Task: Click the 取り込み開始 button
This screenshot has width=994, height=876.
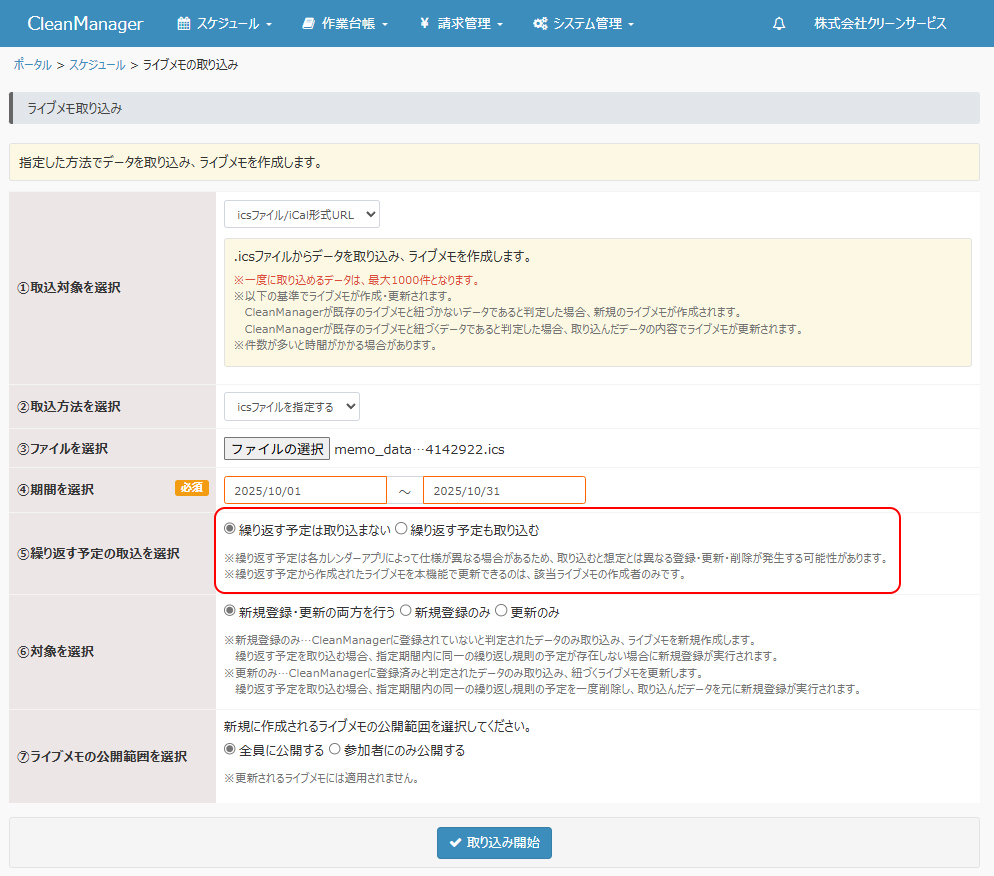Action: point(494,843)
